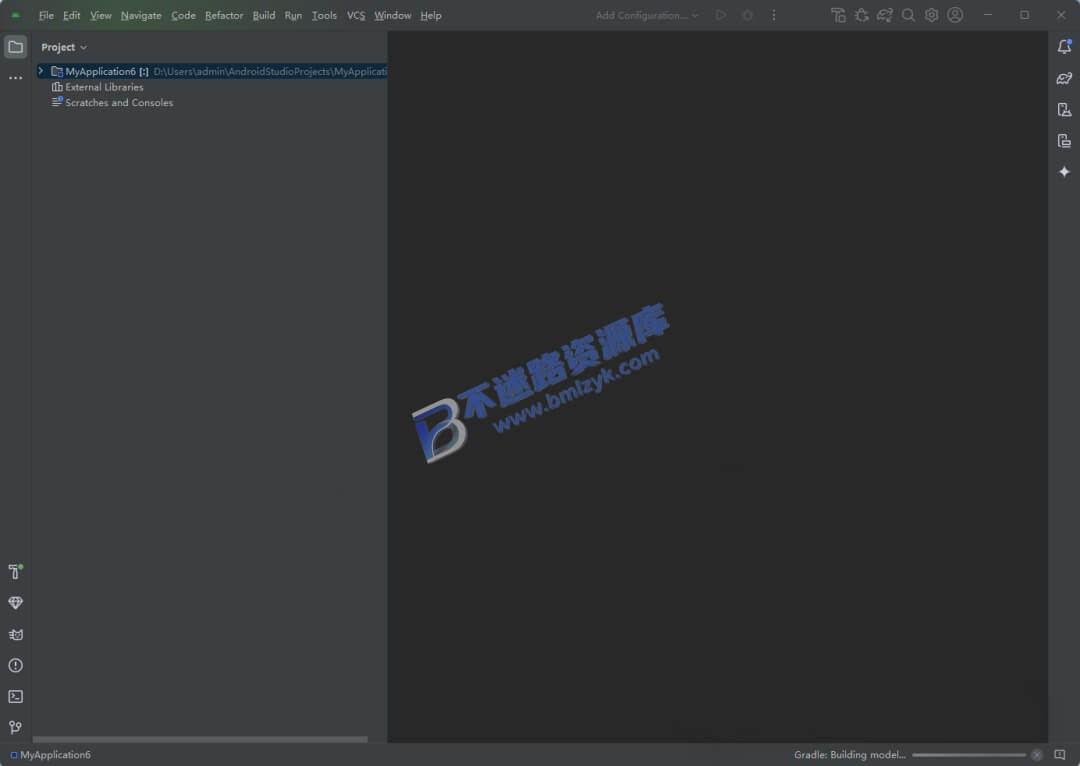Open the Edit menu
Viewport: 1080px width, 766px height.
point(72,15)
